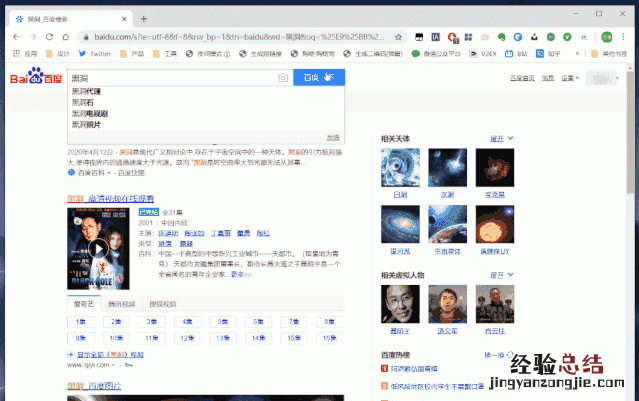Open the 黑洞_百度图片 result link
639x401 pixels.
point(94,386)
